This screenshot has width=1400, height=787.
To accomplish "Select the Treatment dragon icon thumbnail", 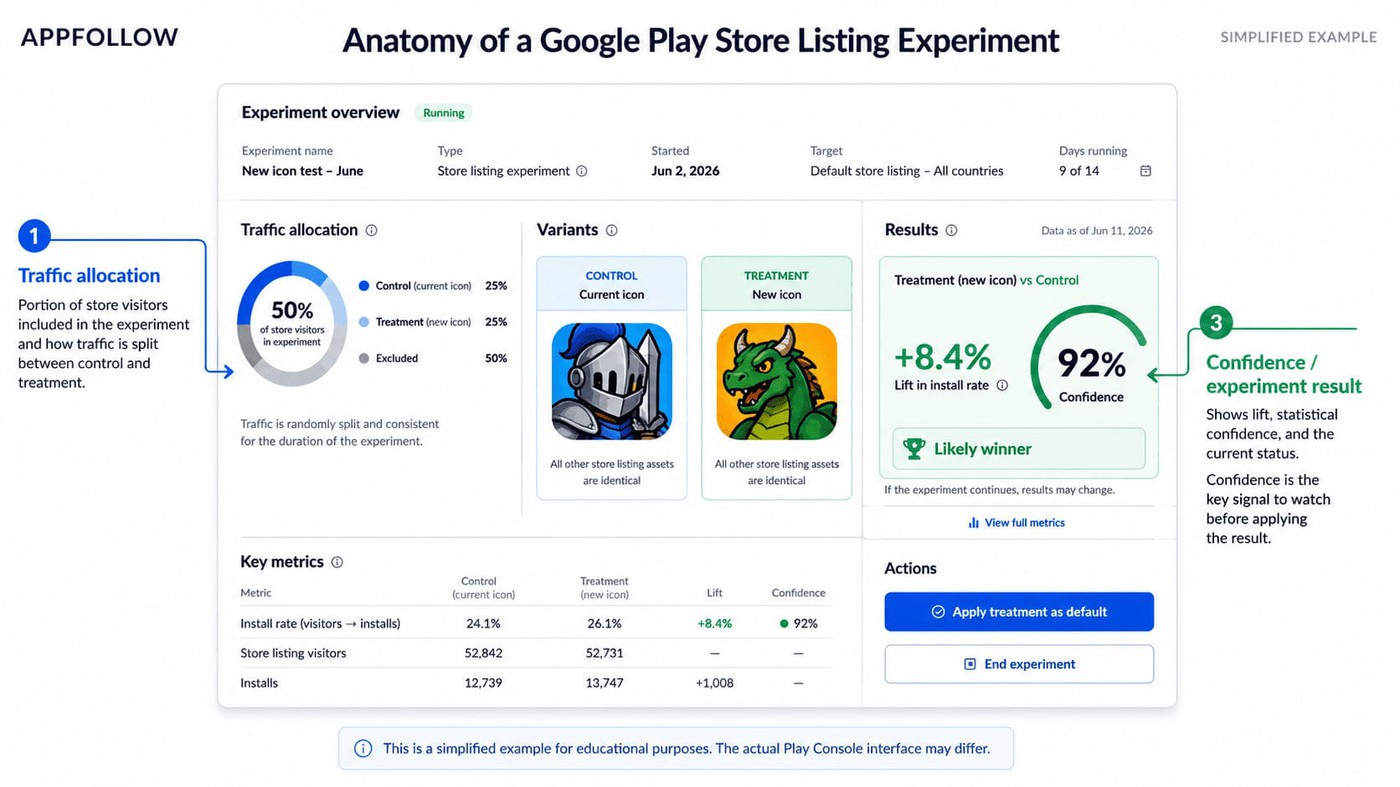I will tap(777, 381).
